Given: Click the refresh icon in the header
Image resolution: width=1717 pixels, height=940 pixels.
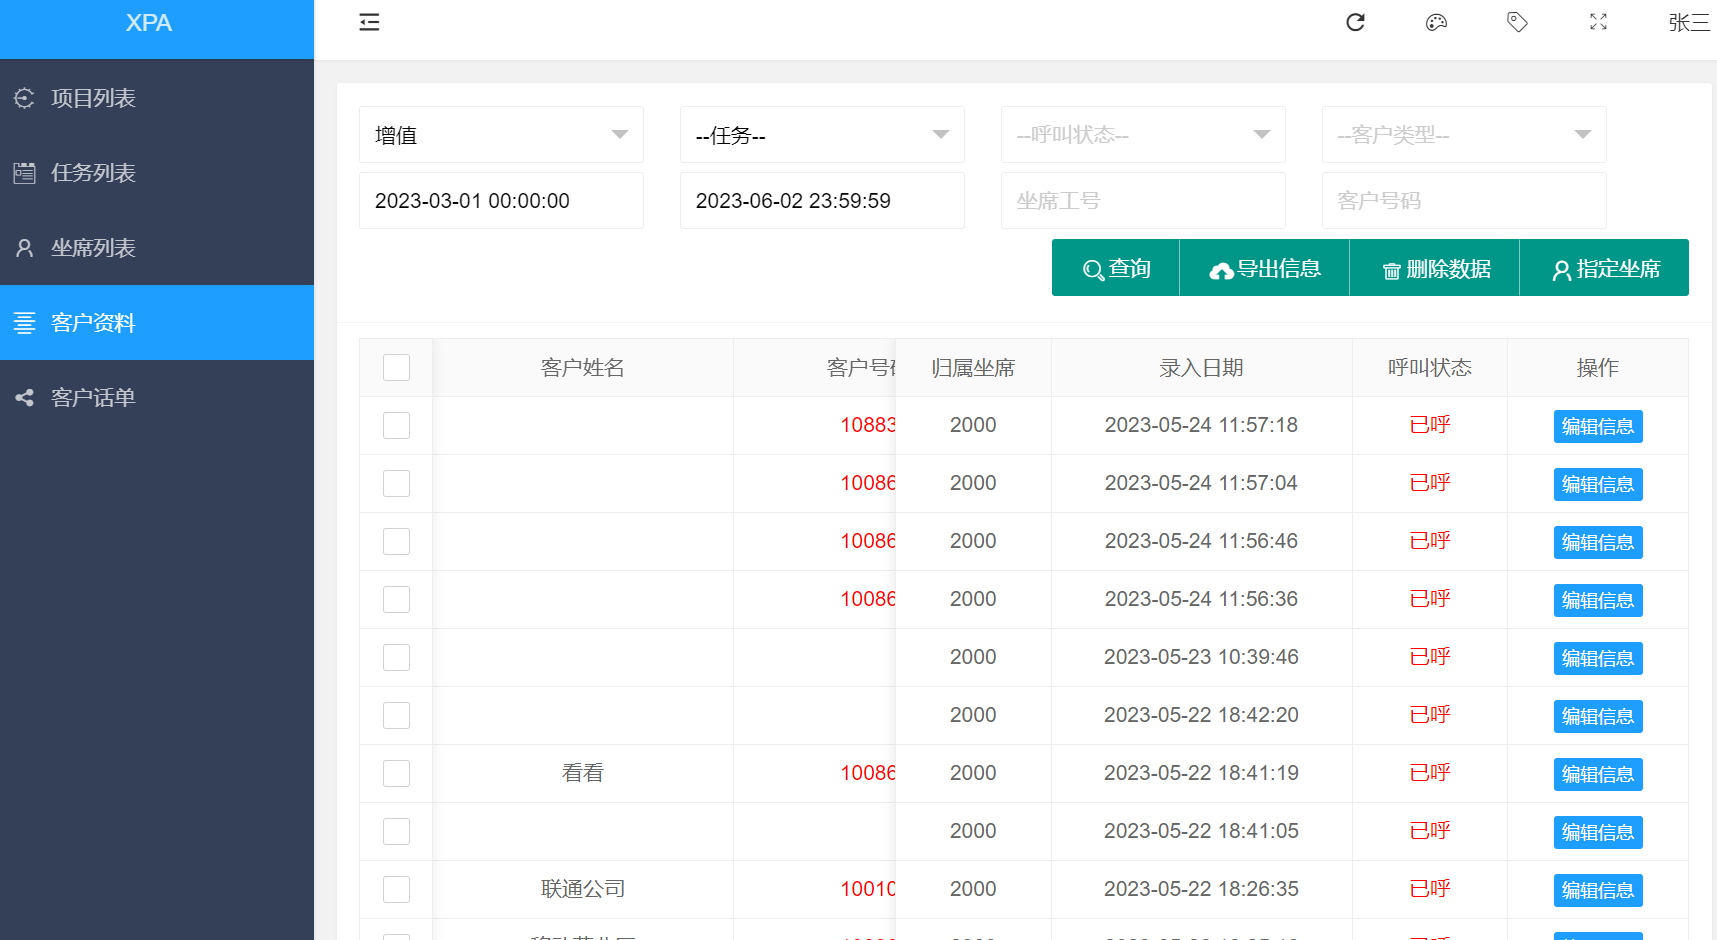Looking at the screenshot, I should [1355, 22].
